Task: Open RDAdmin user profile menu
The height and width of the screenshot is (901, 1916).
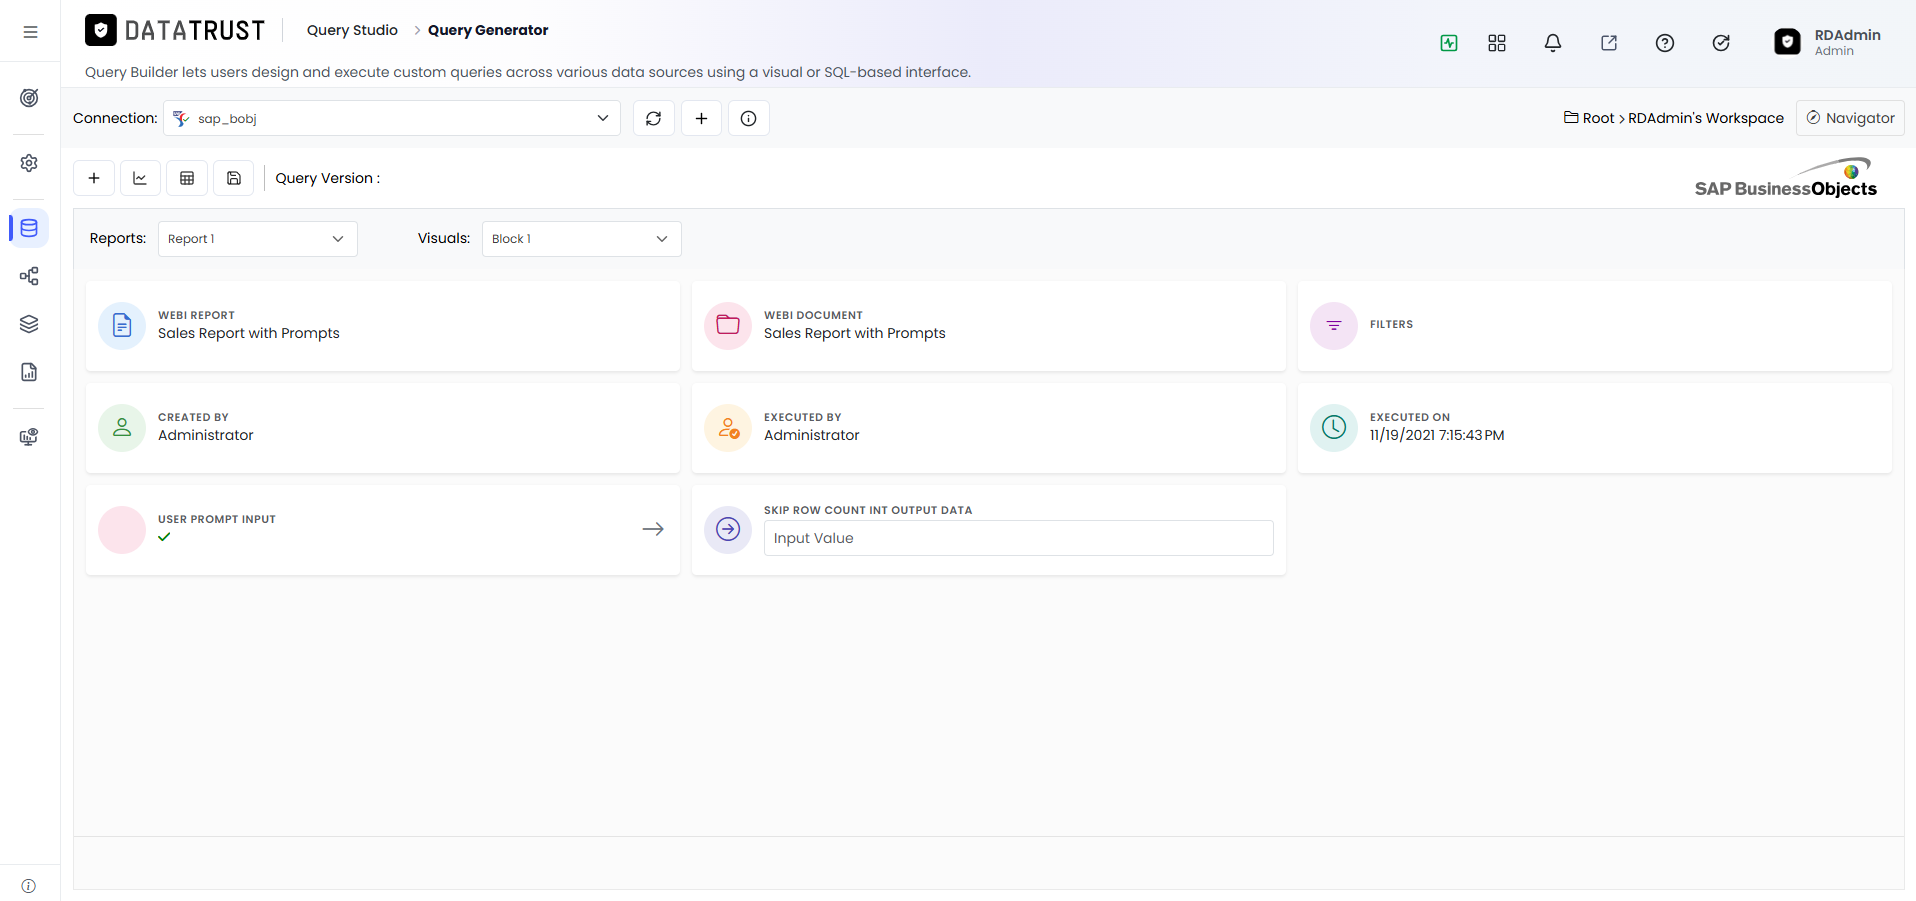Action: (x=1828, y=42)
